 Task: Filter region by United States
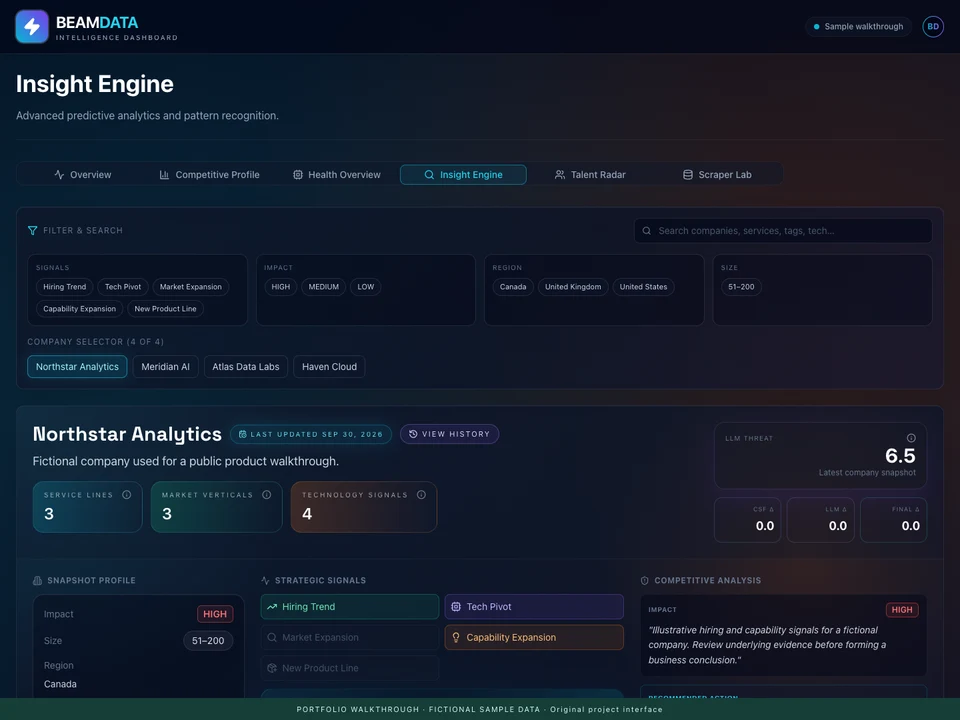[643, 287]
